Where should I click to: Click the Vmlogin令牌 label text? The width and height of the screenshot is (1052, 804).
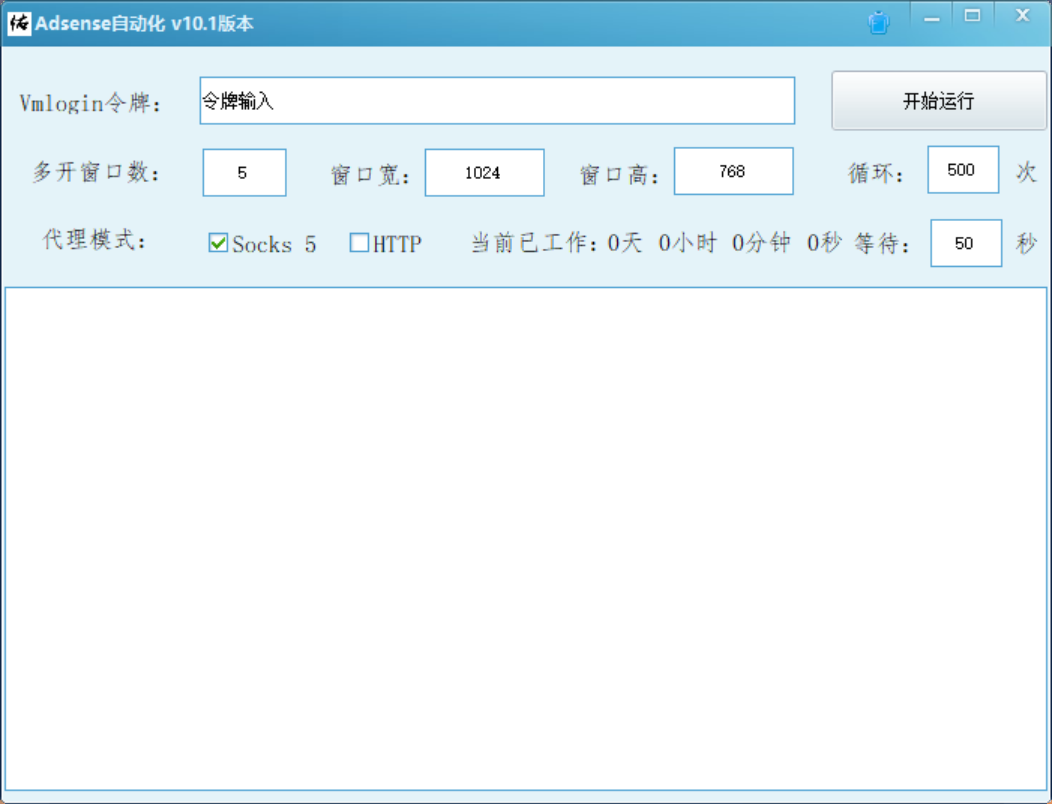[90, 103]
